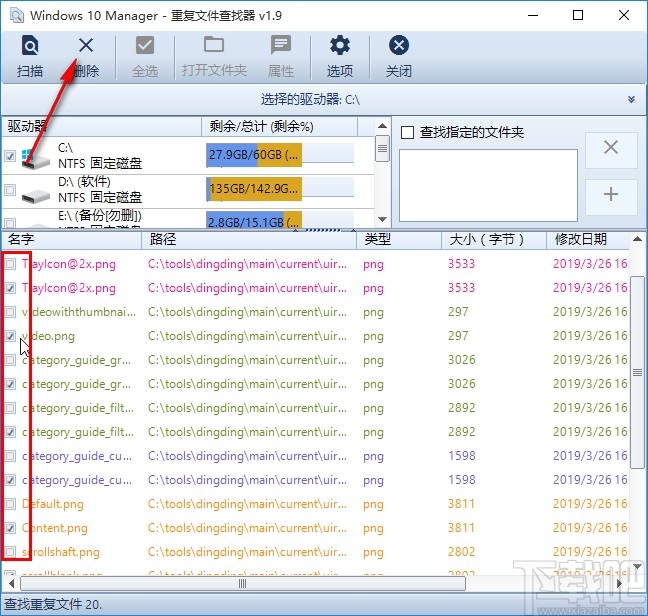Enable 查找指定的文件夹 checkbox

407,133
